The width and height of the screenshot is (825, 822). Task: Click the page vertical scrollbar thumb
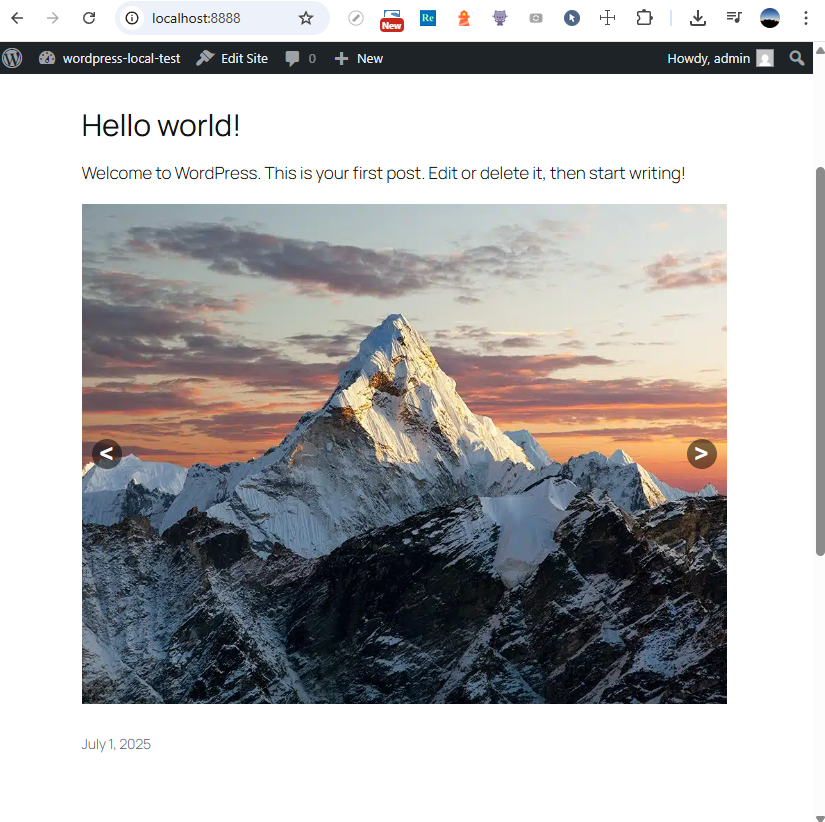(820, 361)
